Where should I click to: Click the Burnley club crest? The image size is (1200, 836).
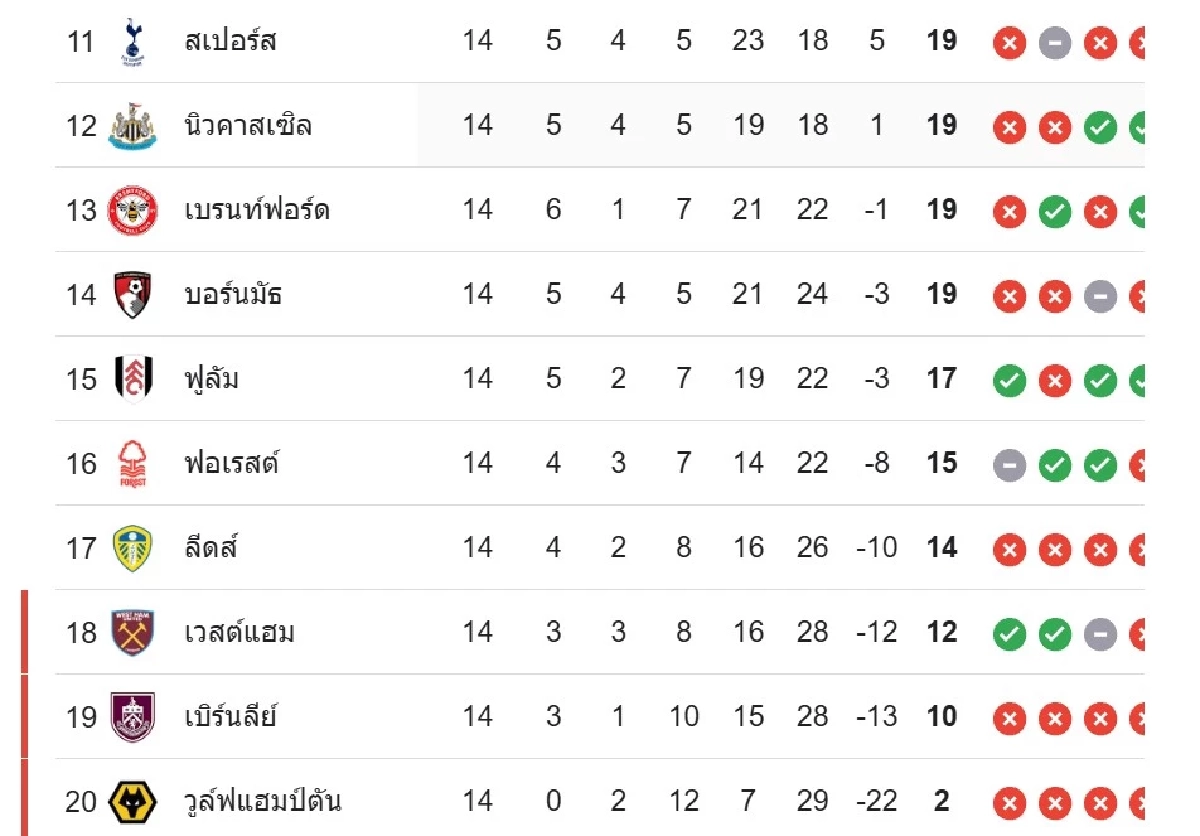[132, 717]
